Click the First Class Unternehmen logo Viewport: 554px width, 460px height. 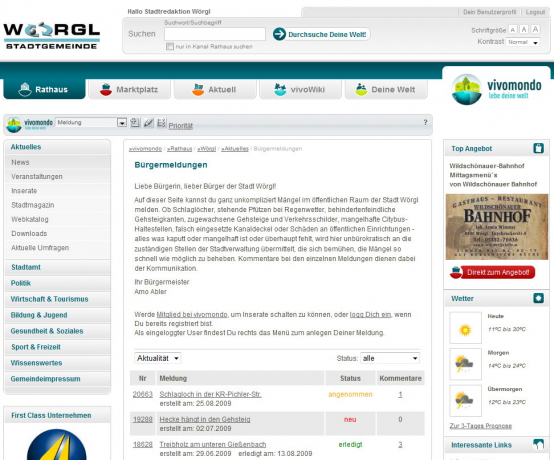57,444
